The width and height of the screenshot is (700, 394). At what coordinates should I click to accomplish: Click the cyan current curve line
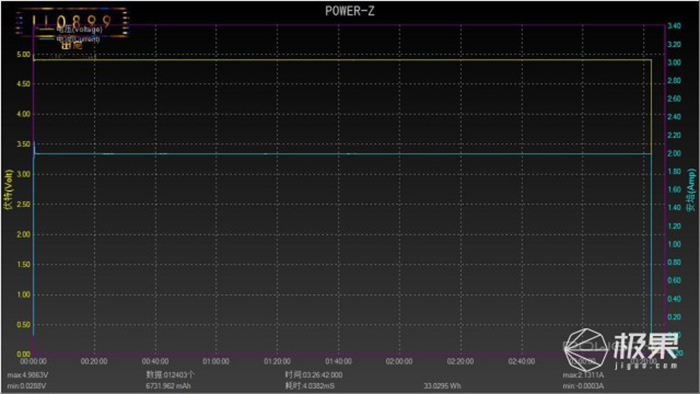(x=342, y=154)
